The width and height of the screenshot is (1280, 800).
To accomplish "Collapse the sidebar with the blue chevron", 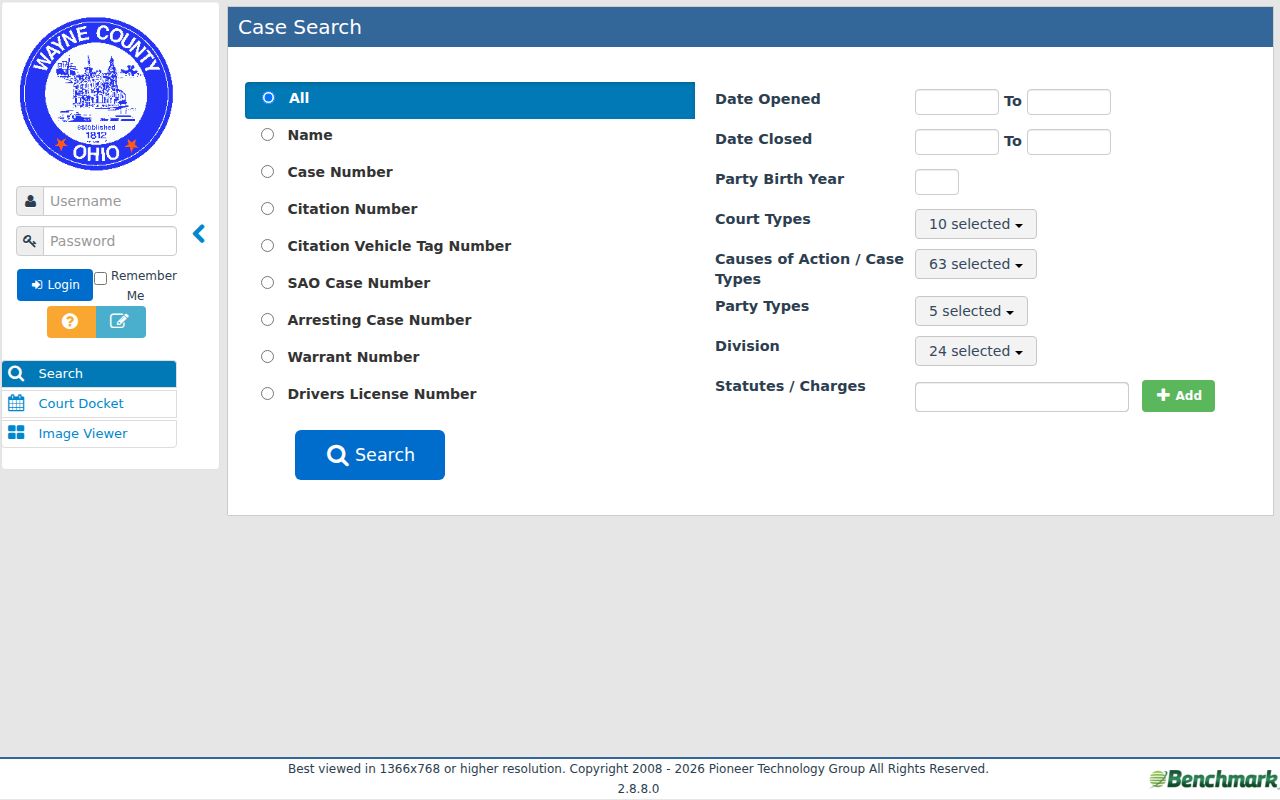I will coord(199,234).
